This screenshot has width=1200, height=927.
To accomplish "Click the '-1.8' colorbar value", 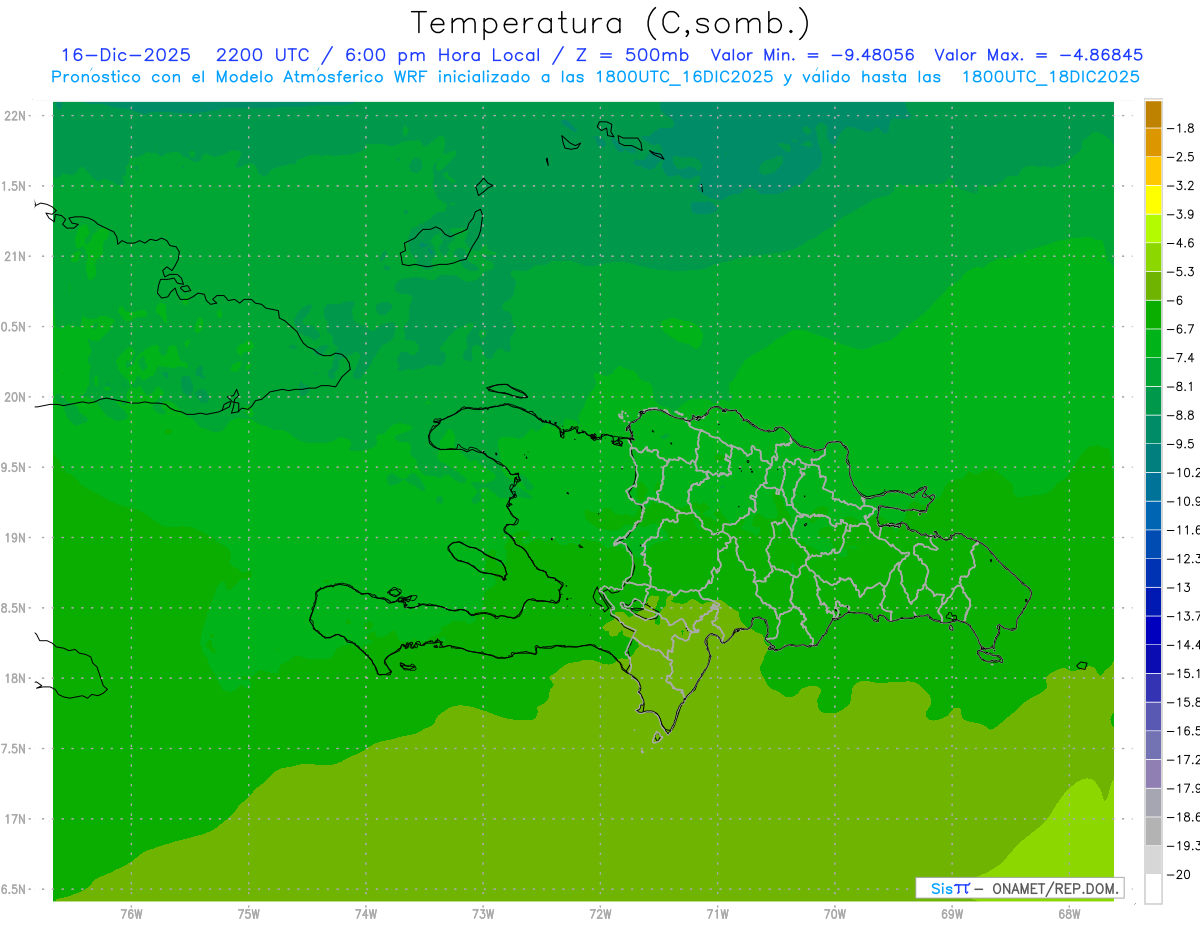I will pos(1182,128).
